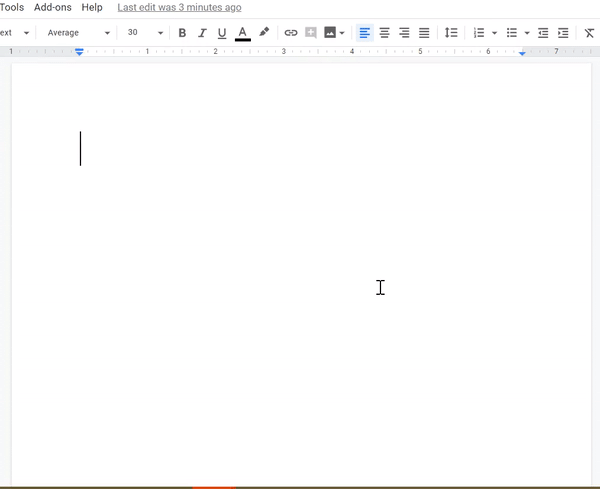Open the Add-ons menu

coord(53,7)
